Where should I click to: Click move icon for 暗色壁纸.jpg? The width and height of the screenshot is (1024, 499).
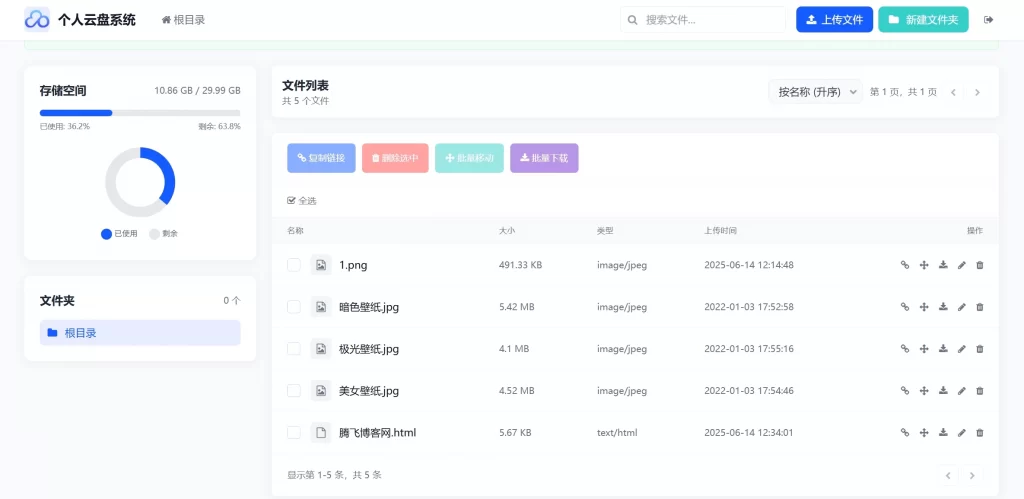[923, 307]
